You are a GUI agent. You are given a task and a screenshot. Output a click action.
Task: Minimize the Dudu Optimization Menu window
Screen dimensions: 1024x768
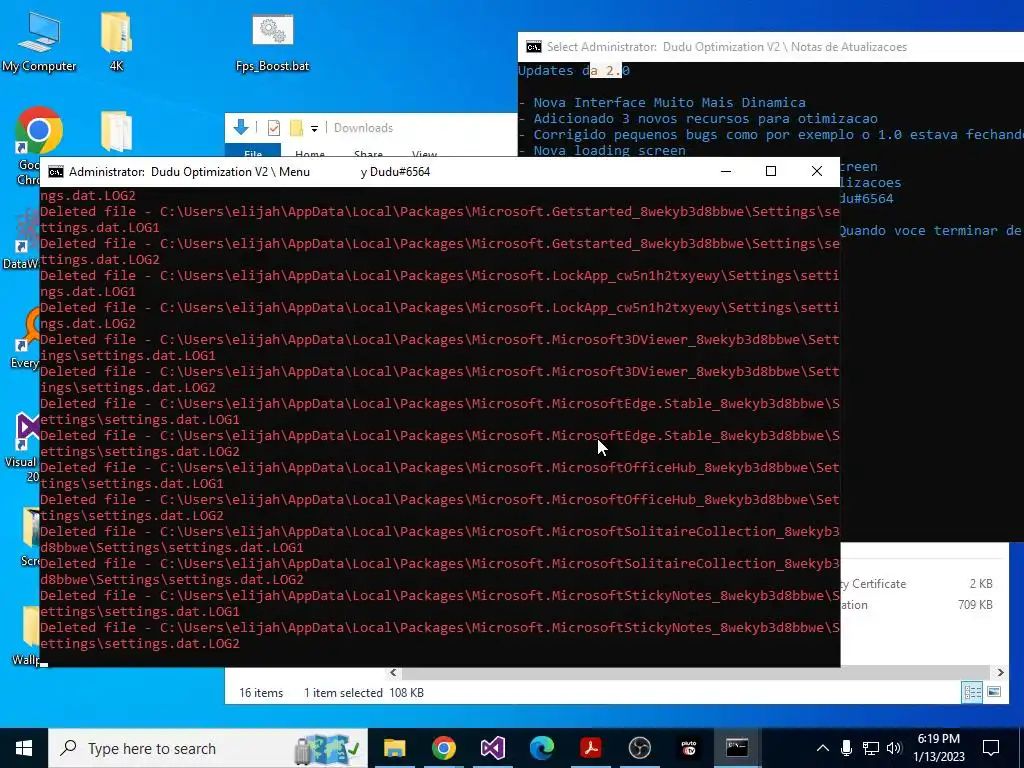tap(726, 171)
